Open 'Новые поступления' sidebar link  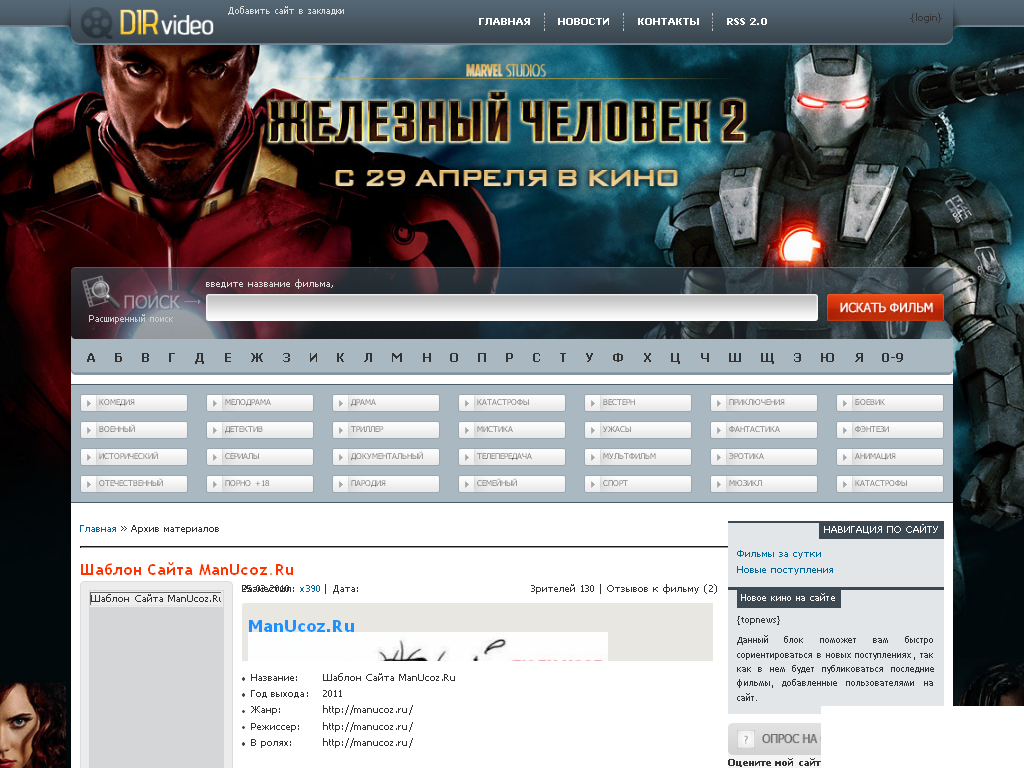[x=784, y=570]
